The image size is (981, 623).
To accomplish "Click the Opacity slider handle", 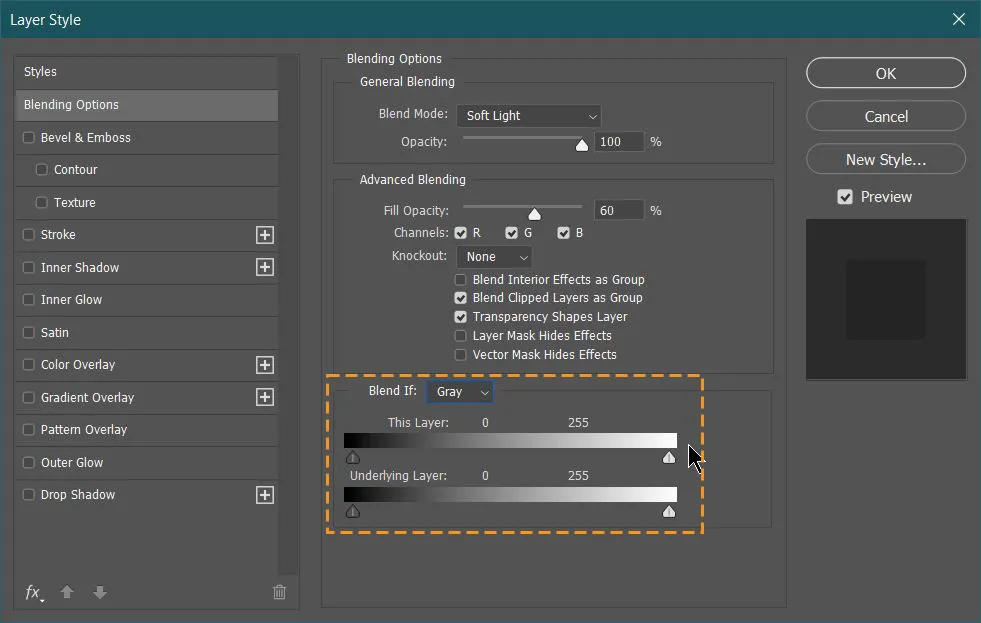I will tap(581, 146).
